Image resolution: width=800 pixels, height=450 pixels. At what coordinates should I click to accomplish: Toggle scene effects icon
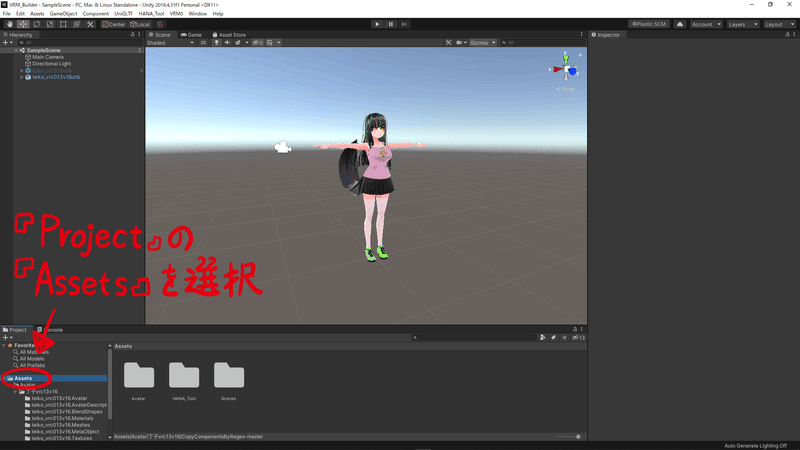pos(238,43)
